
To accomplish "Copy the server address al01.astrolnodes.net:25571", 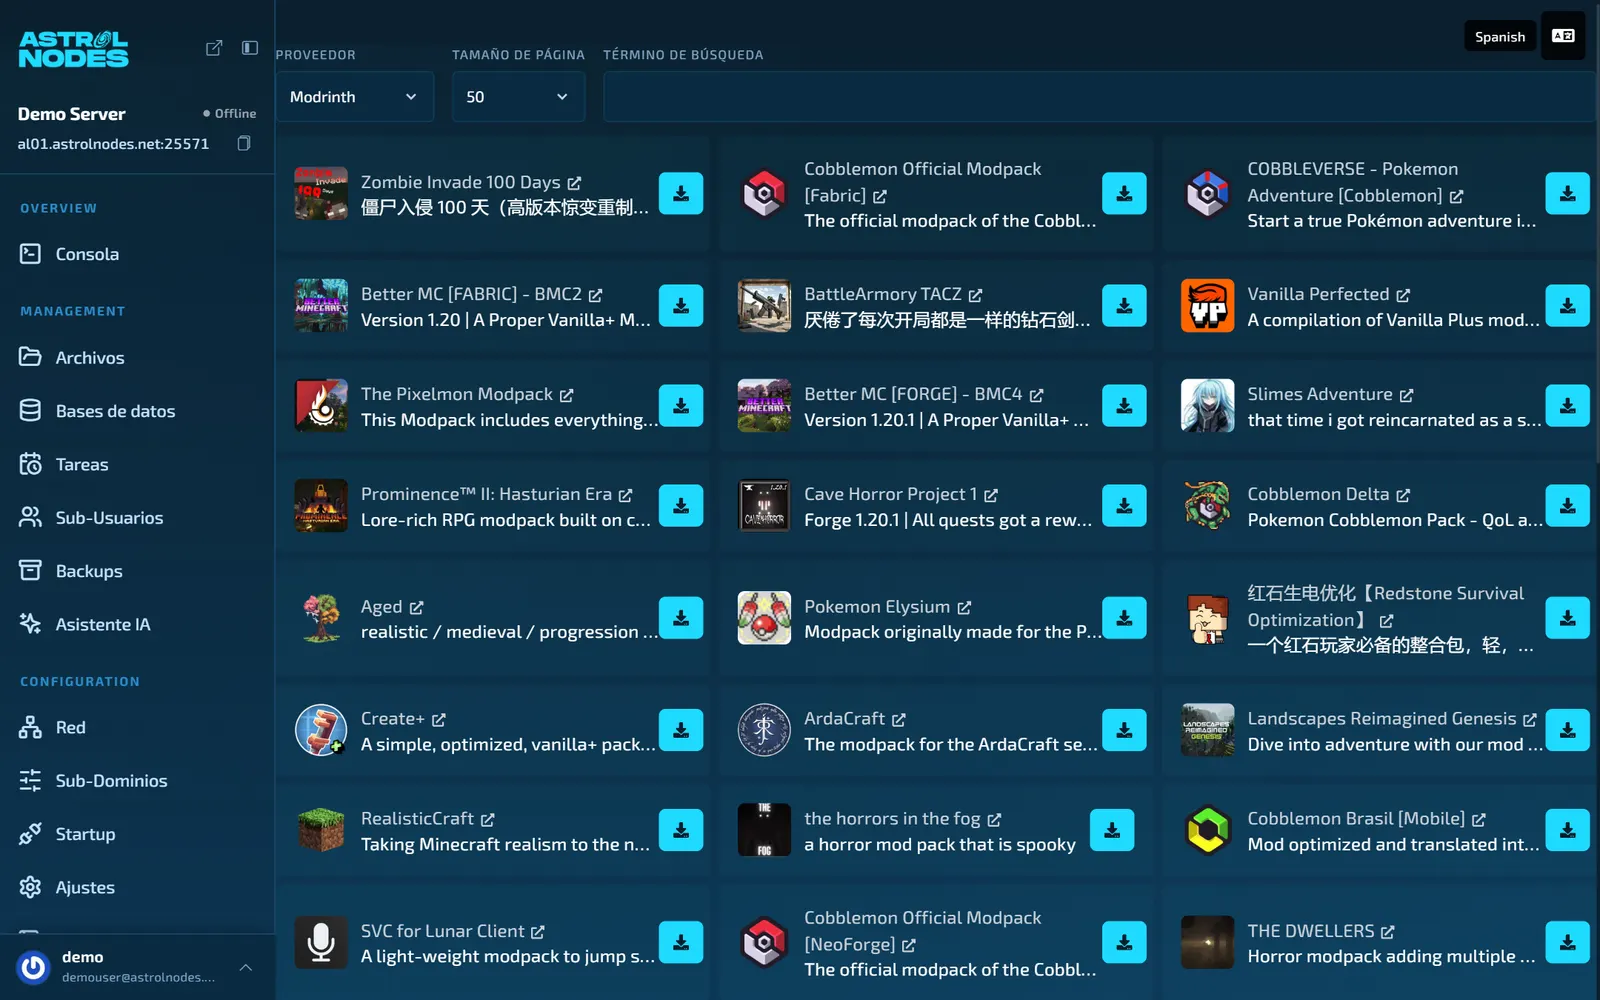I will click(x=244, y=144).
